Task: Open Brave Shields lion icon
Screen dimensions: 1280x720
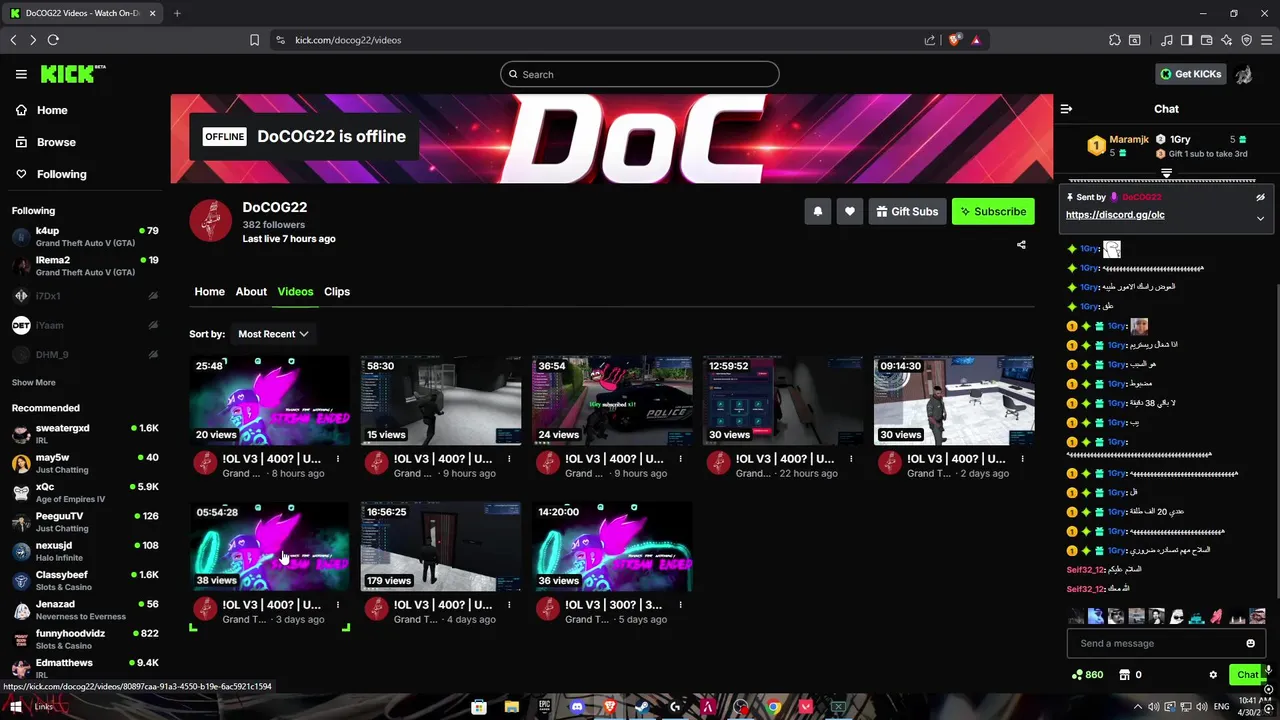Action: click(x=955, y=40)
